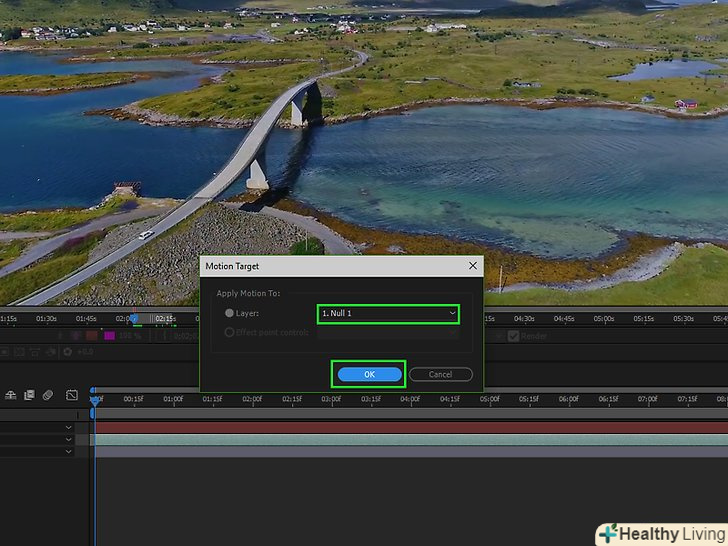Click the magenta color swatch
This screenshot has width=728, height=546.
(109, 336)
